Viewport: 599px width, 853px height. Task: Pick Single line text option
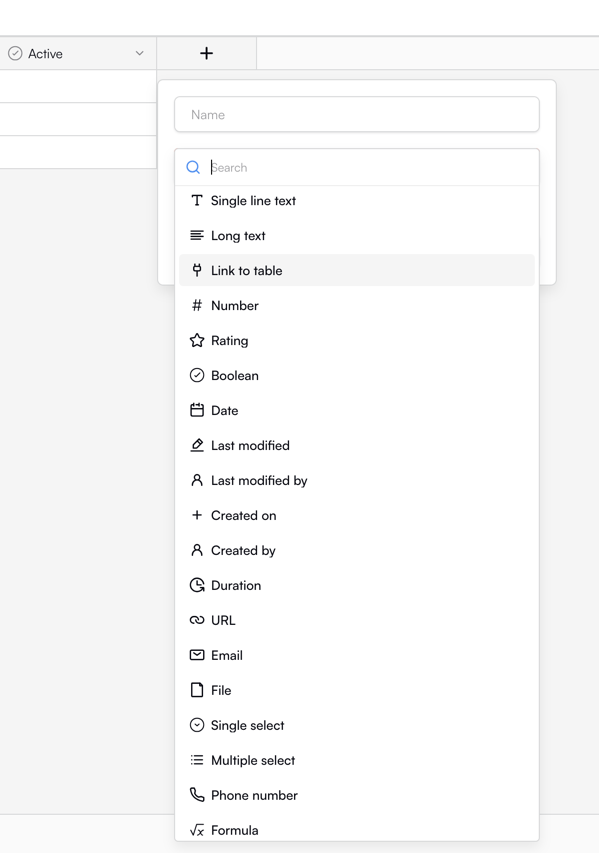[357, 201]
